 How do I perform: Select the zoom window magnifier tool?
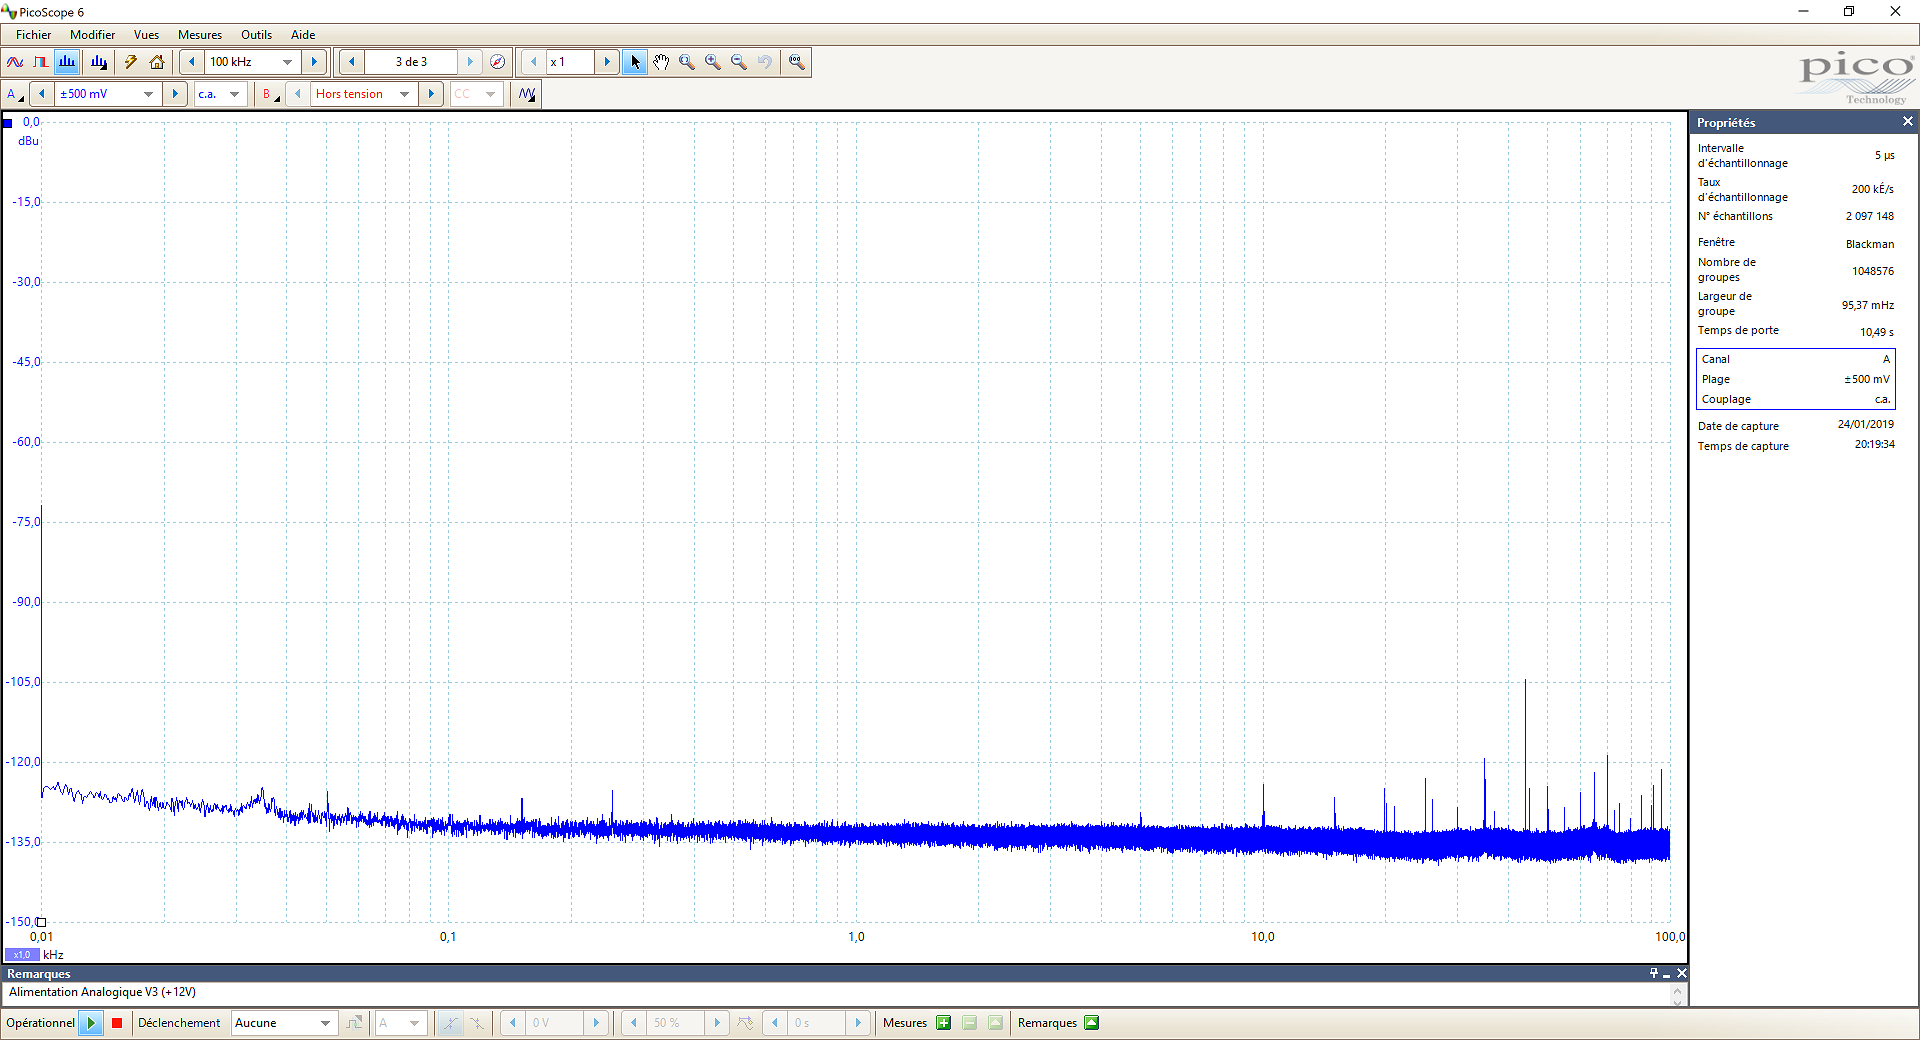pos(687,62)
